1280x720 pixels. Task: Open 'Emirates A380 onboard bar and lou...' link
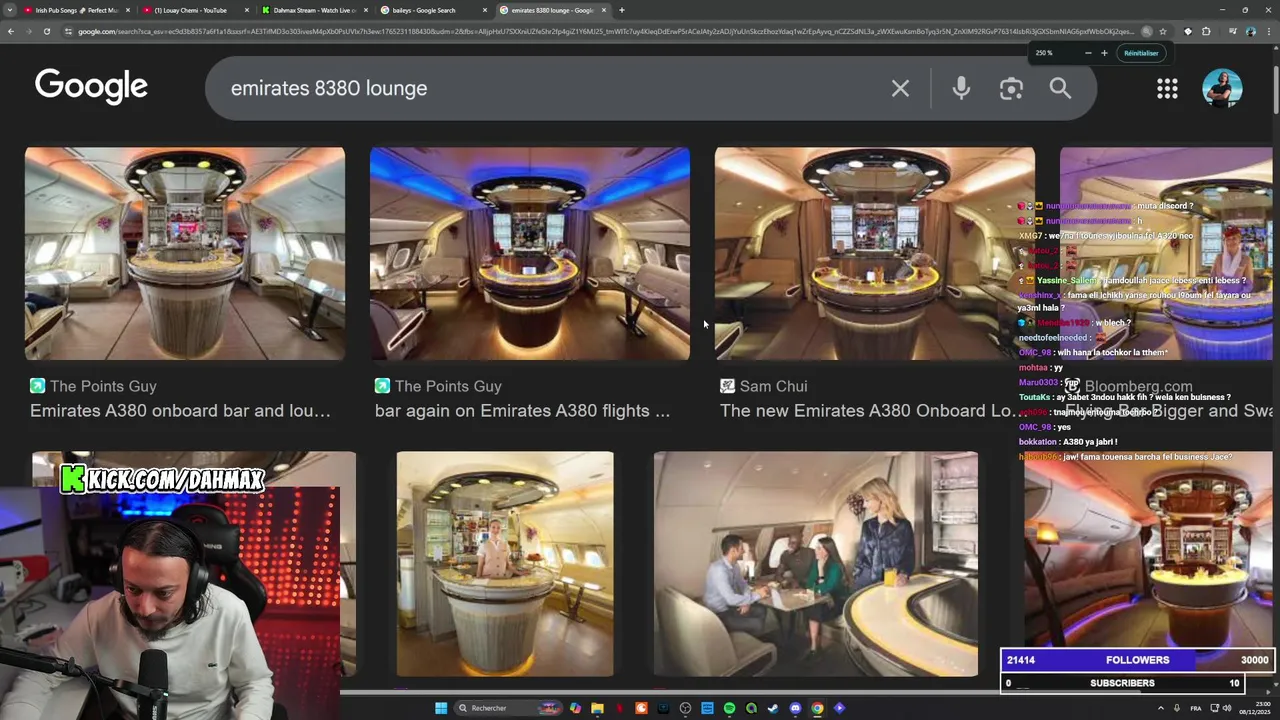[180, 411]
